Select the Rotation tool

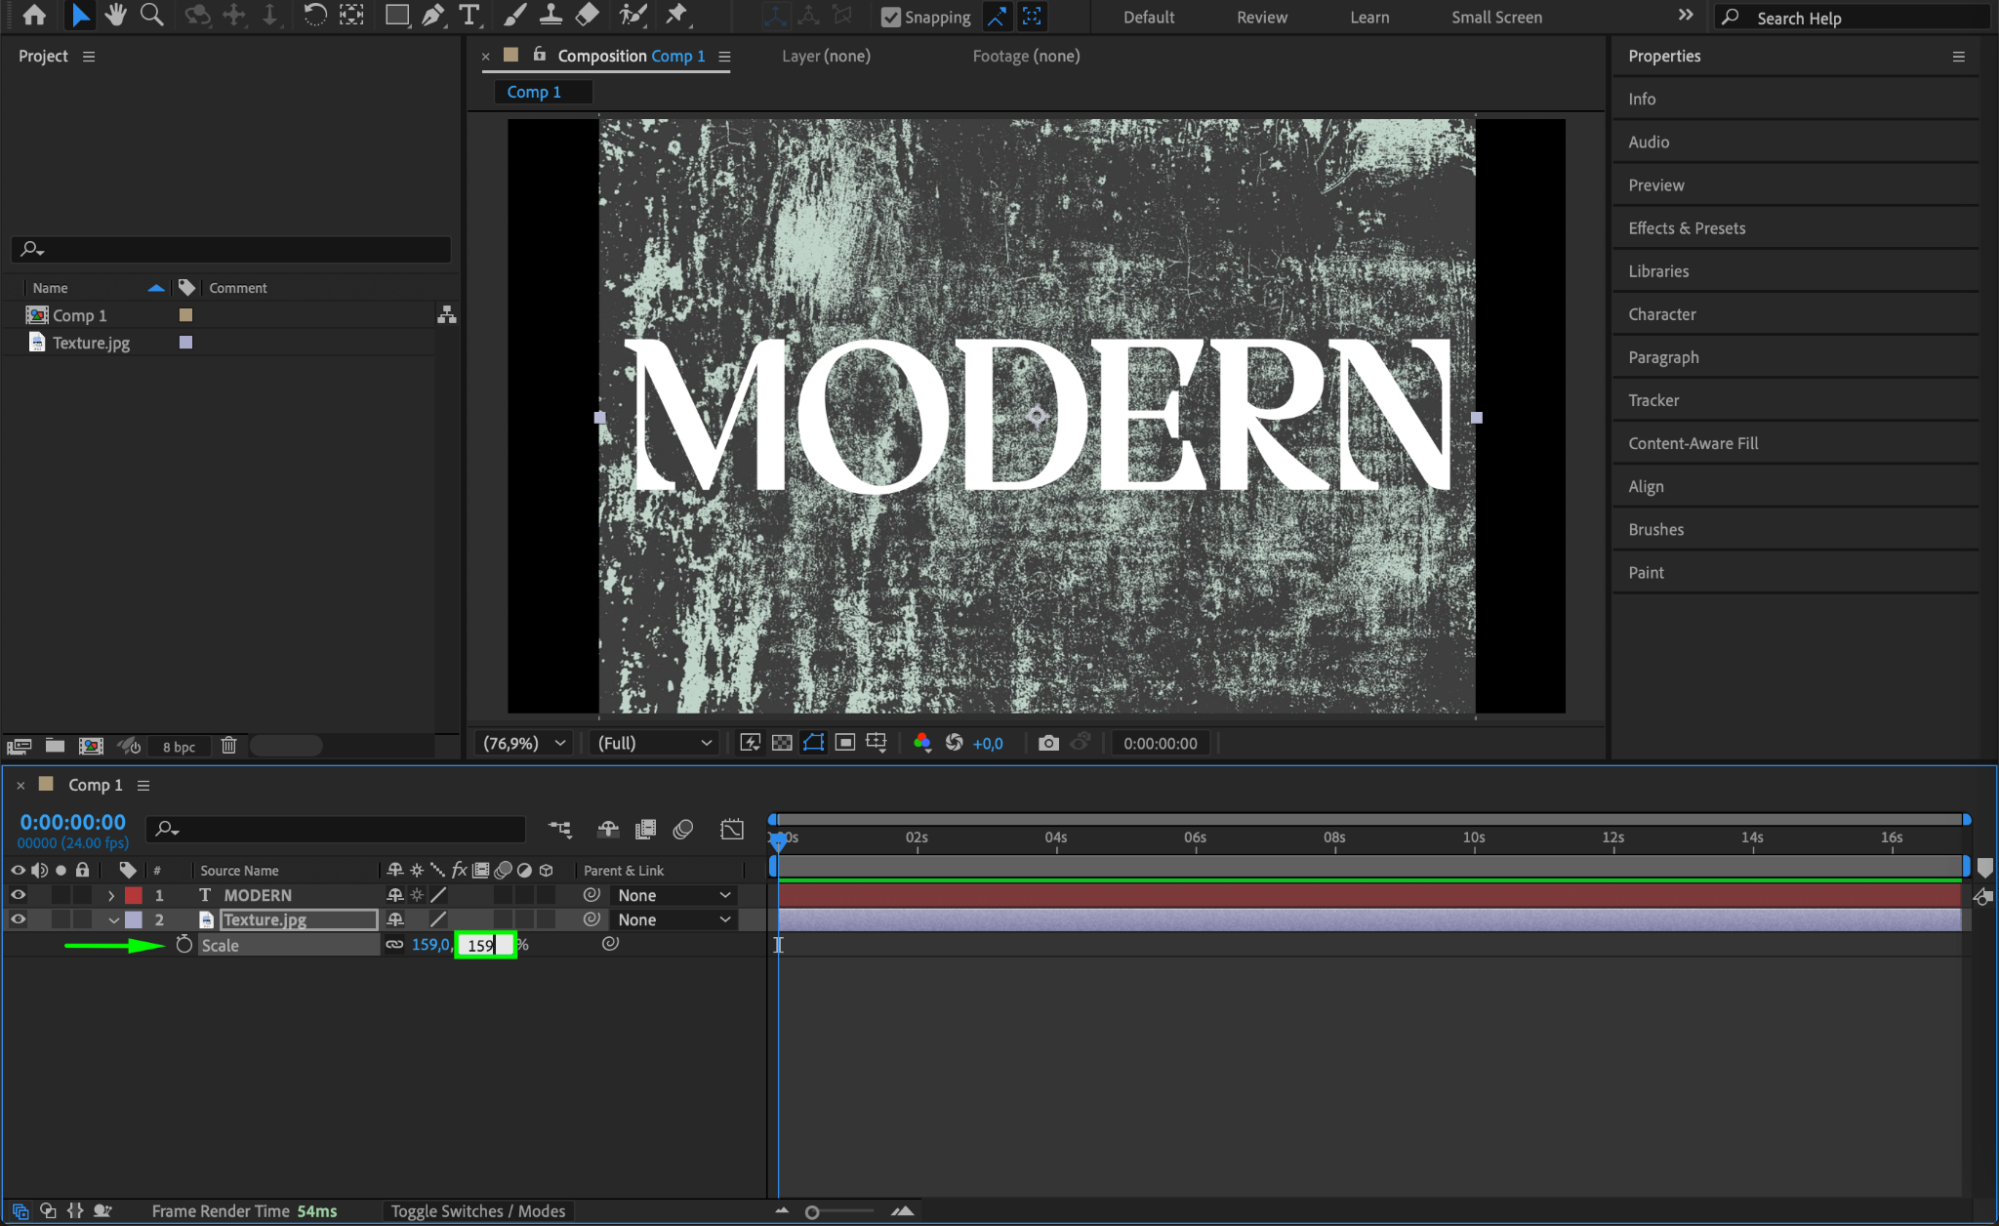tap(314, 15)
